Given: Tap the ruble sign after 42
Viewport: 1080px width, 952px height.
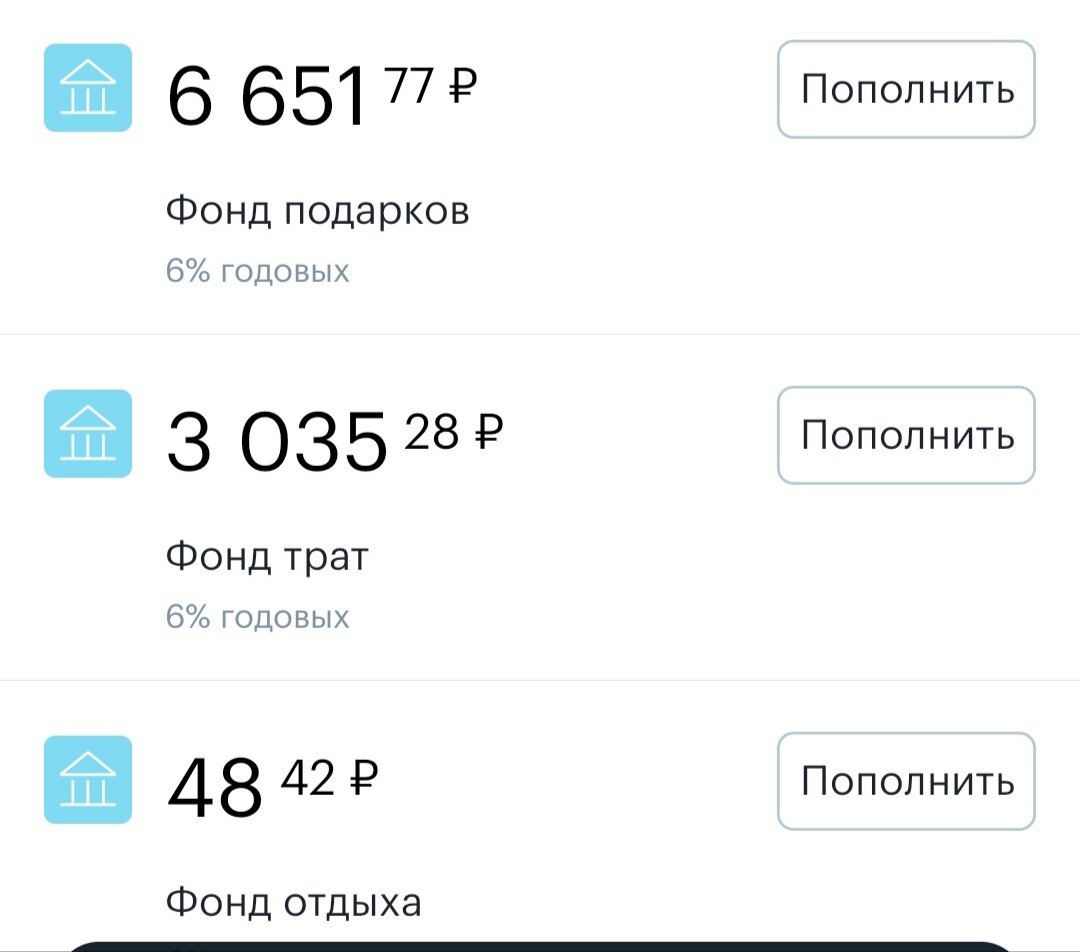Looking at the screenshot, I should pyautogui.click(x=364, y=777).
